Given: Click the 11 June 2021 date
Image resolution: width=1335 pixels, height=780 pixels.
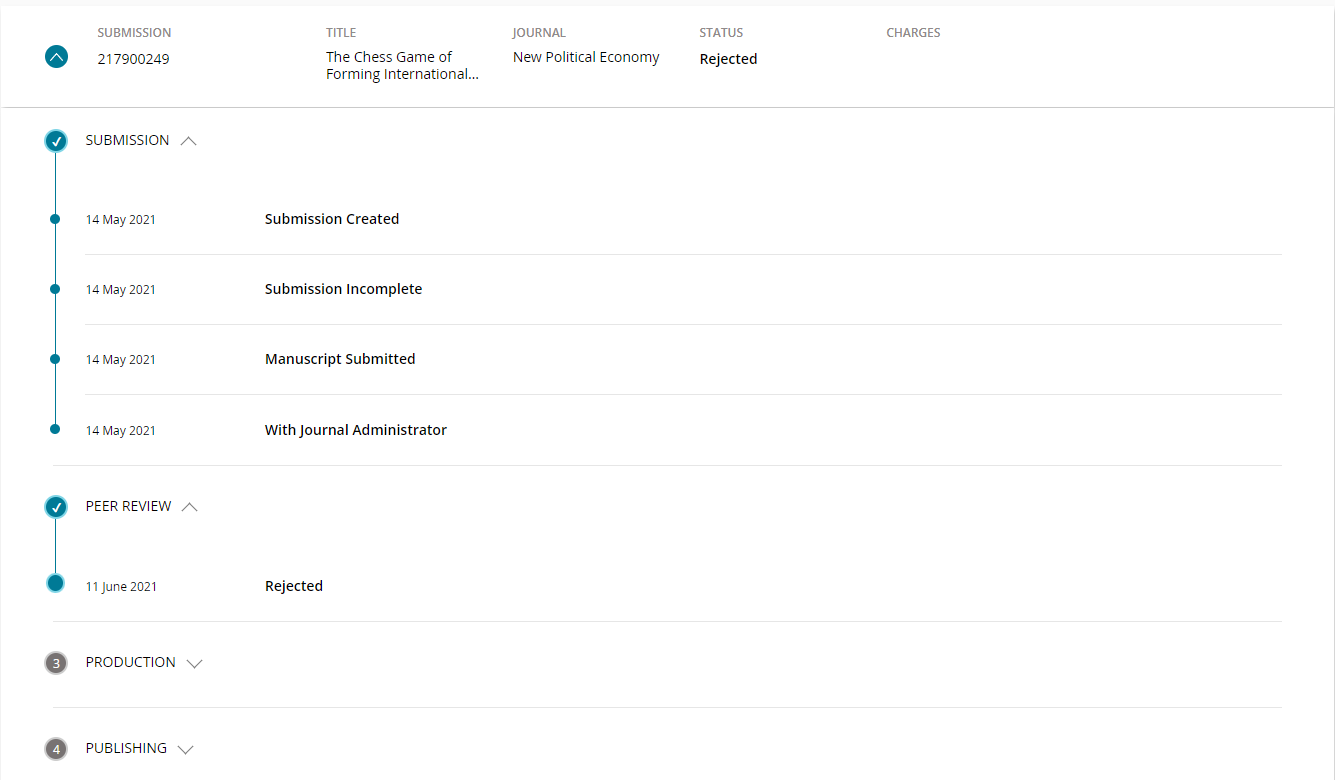Looking at the screenshot, I should pyautogui.click(x=121, y=587).
